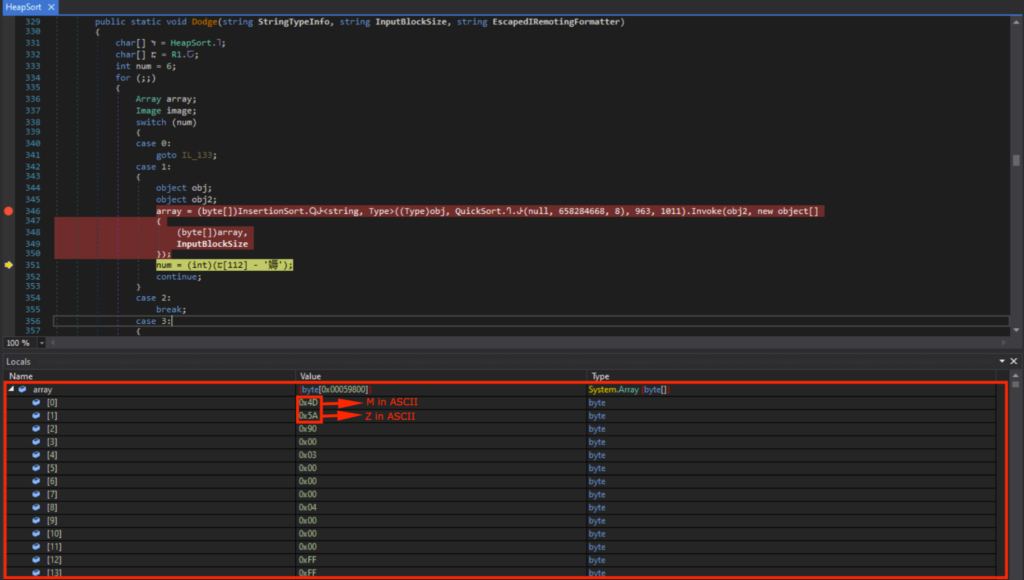Click the Type column header in Locals
The image size is (1024, 580).
598,376
